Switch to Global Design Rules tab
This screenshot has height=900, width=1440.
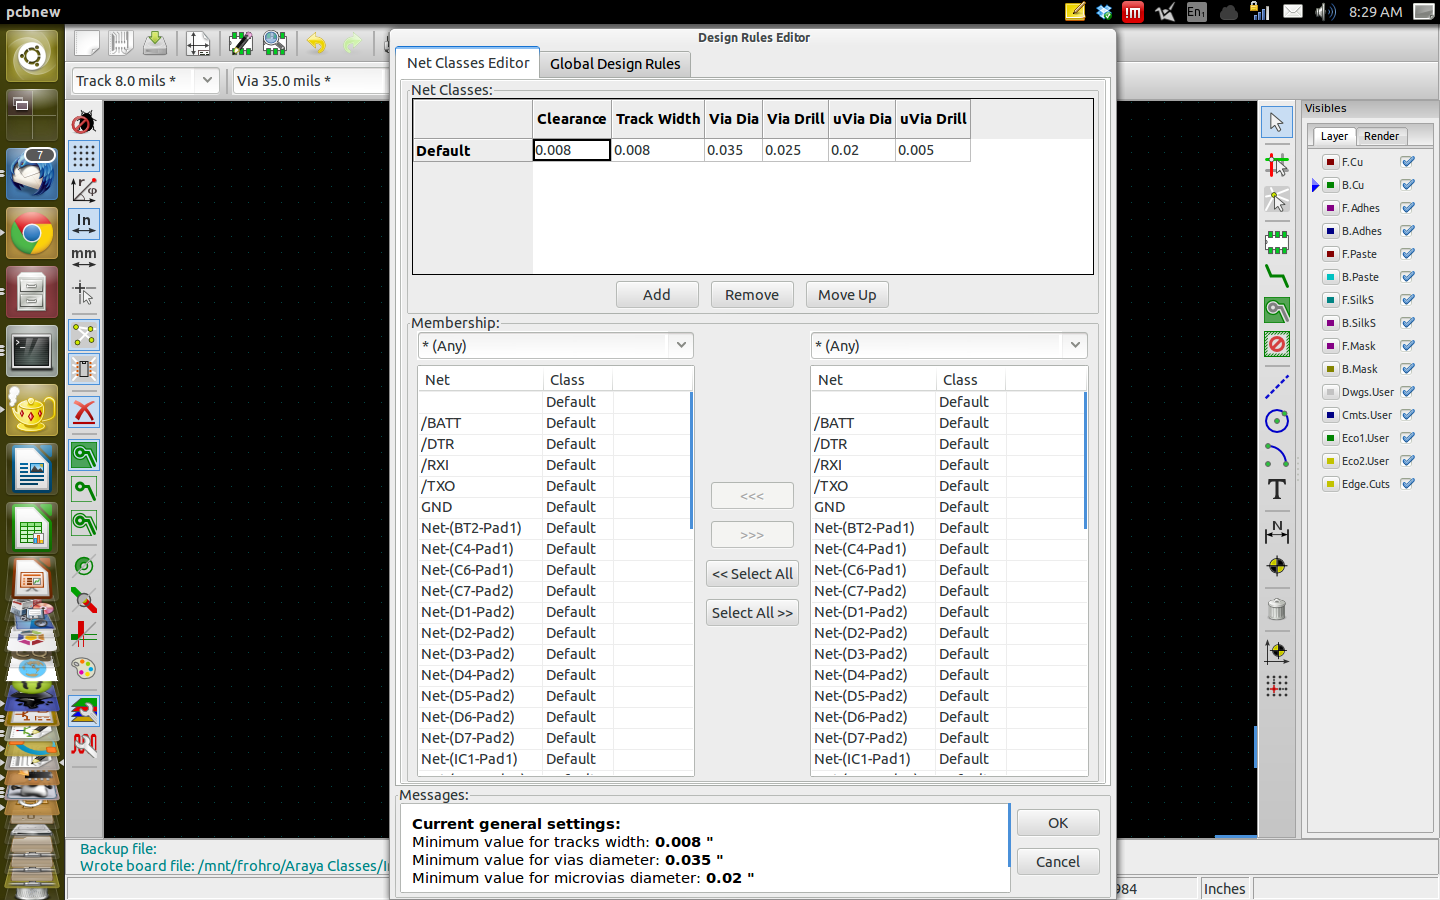point(615,64)
